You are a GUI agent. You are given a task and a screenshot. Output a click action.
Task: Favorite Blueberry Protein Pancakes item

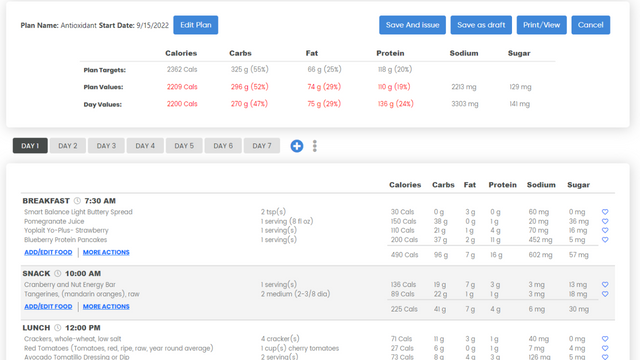[605, 240]
